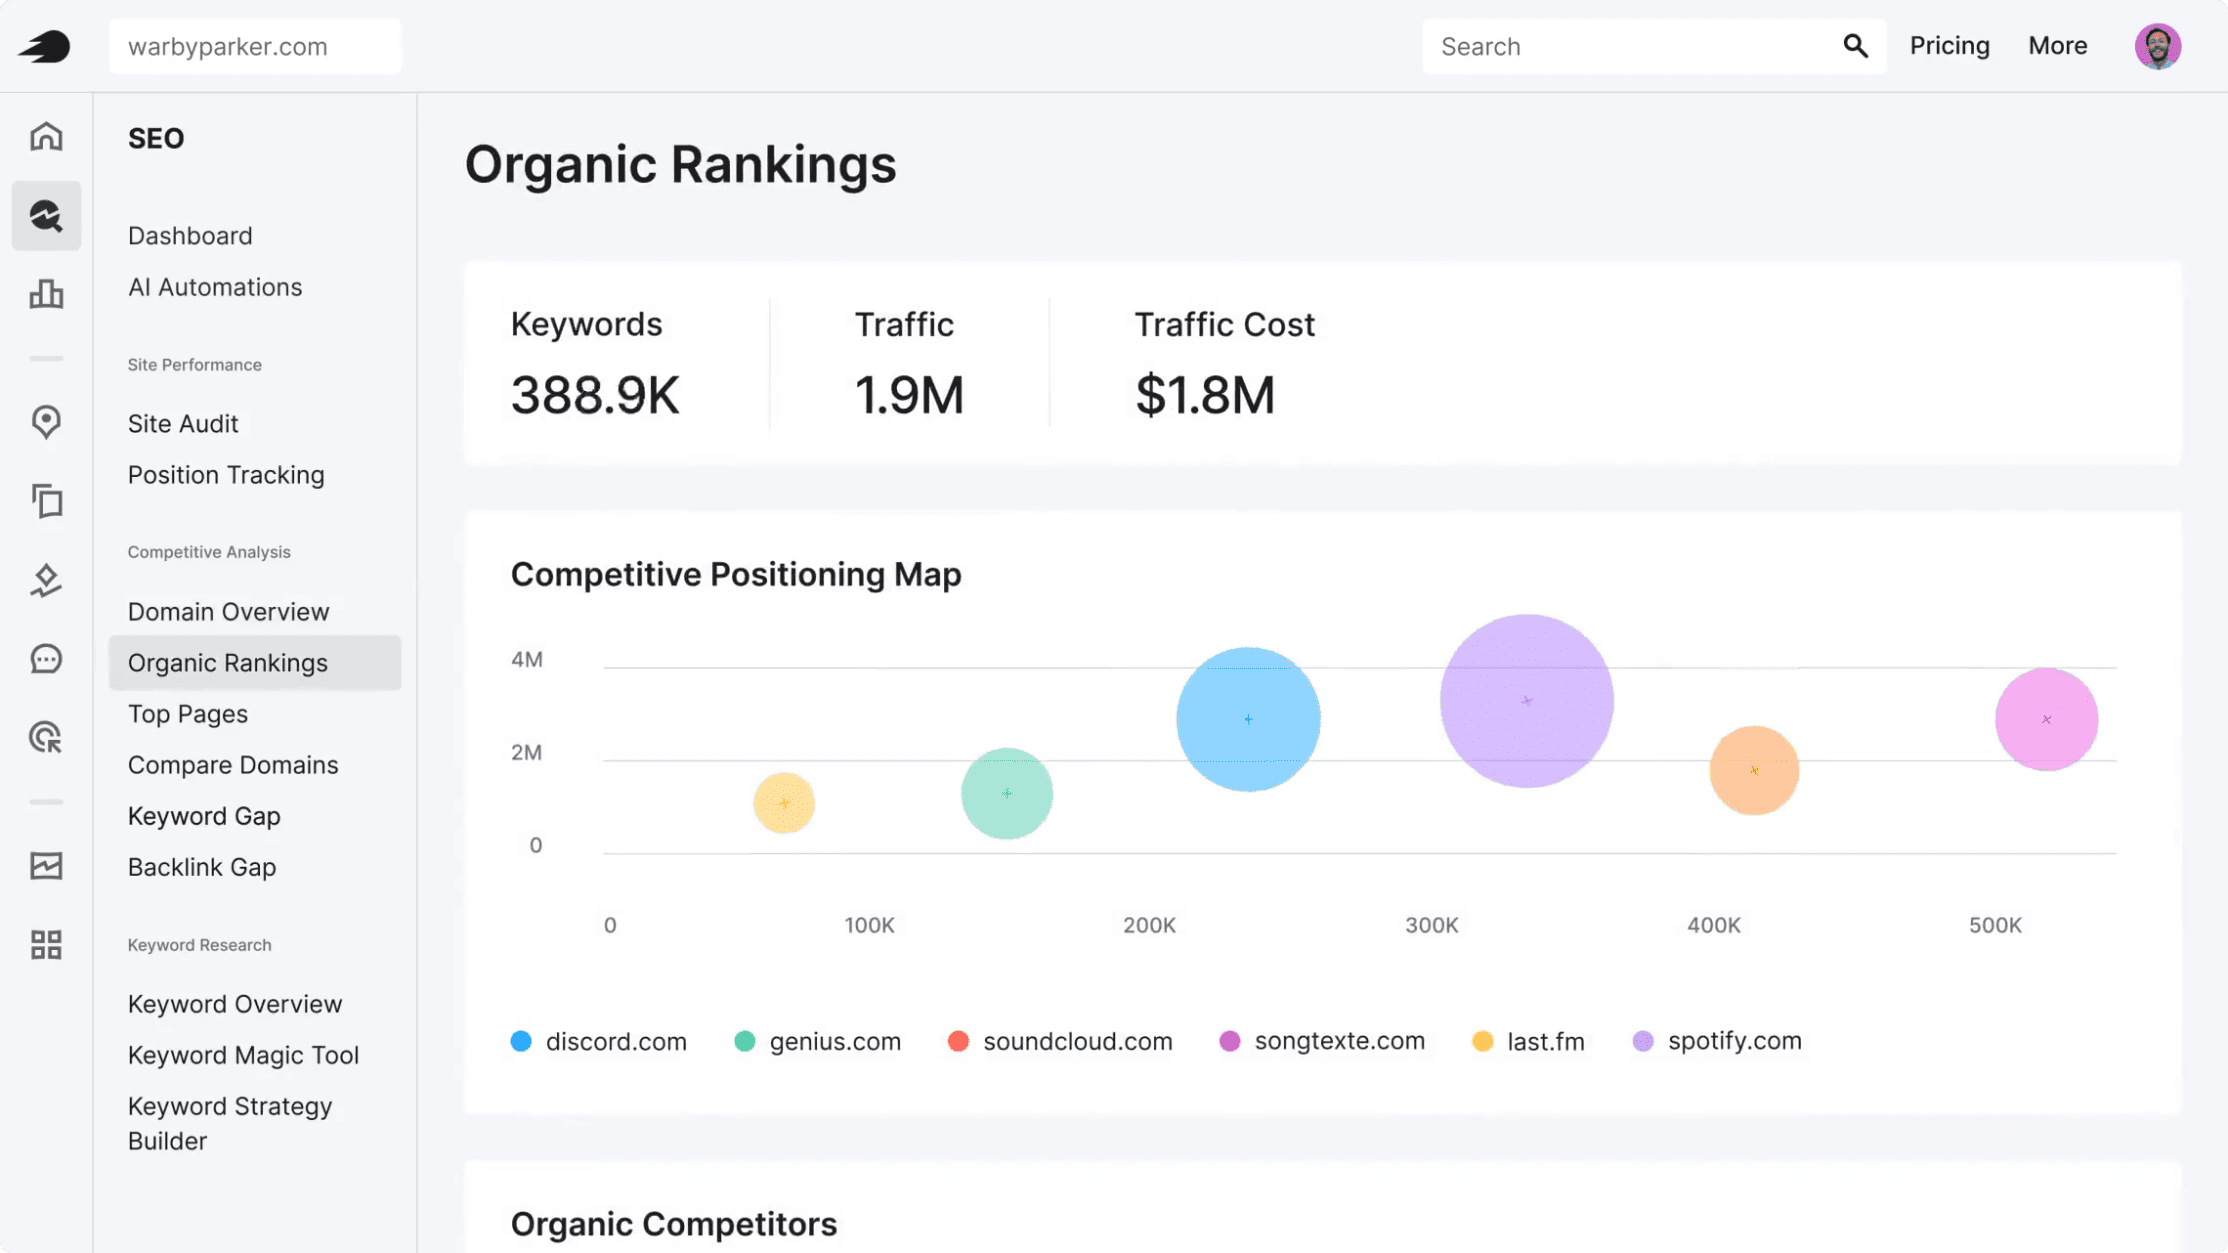Screen dimensions: 2228x1253
Task: Open Backlink Gap
Action: pyautogui.click(x=202, y=867)
